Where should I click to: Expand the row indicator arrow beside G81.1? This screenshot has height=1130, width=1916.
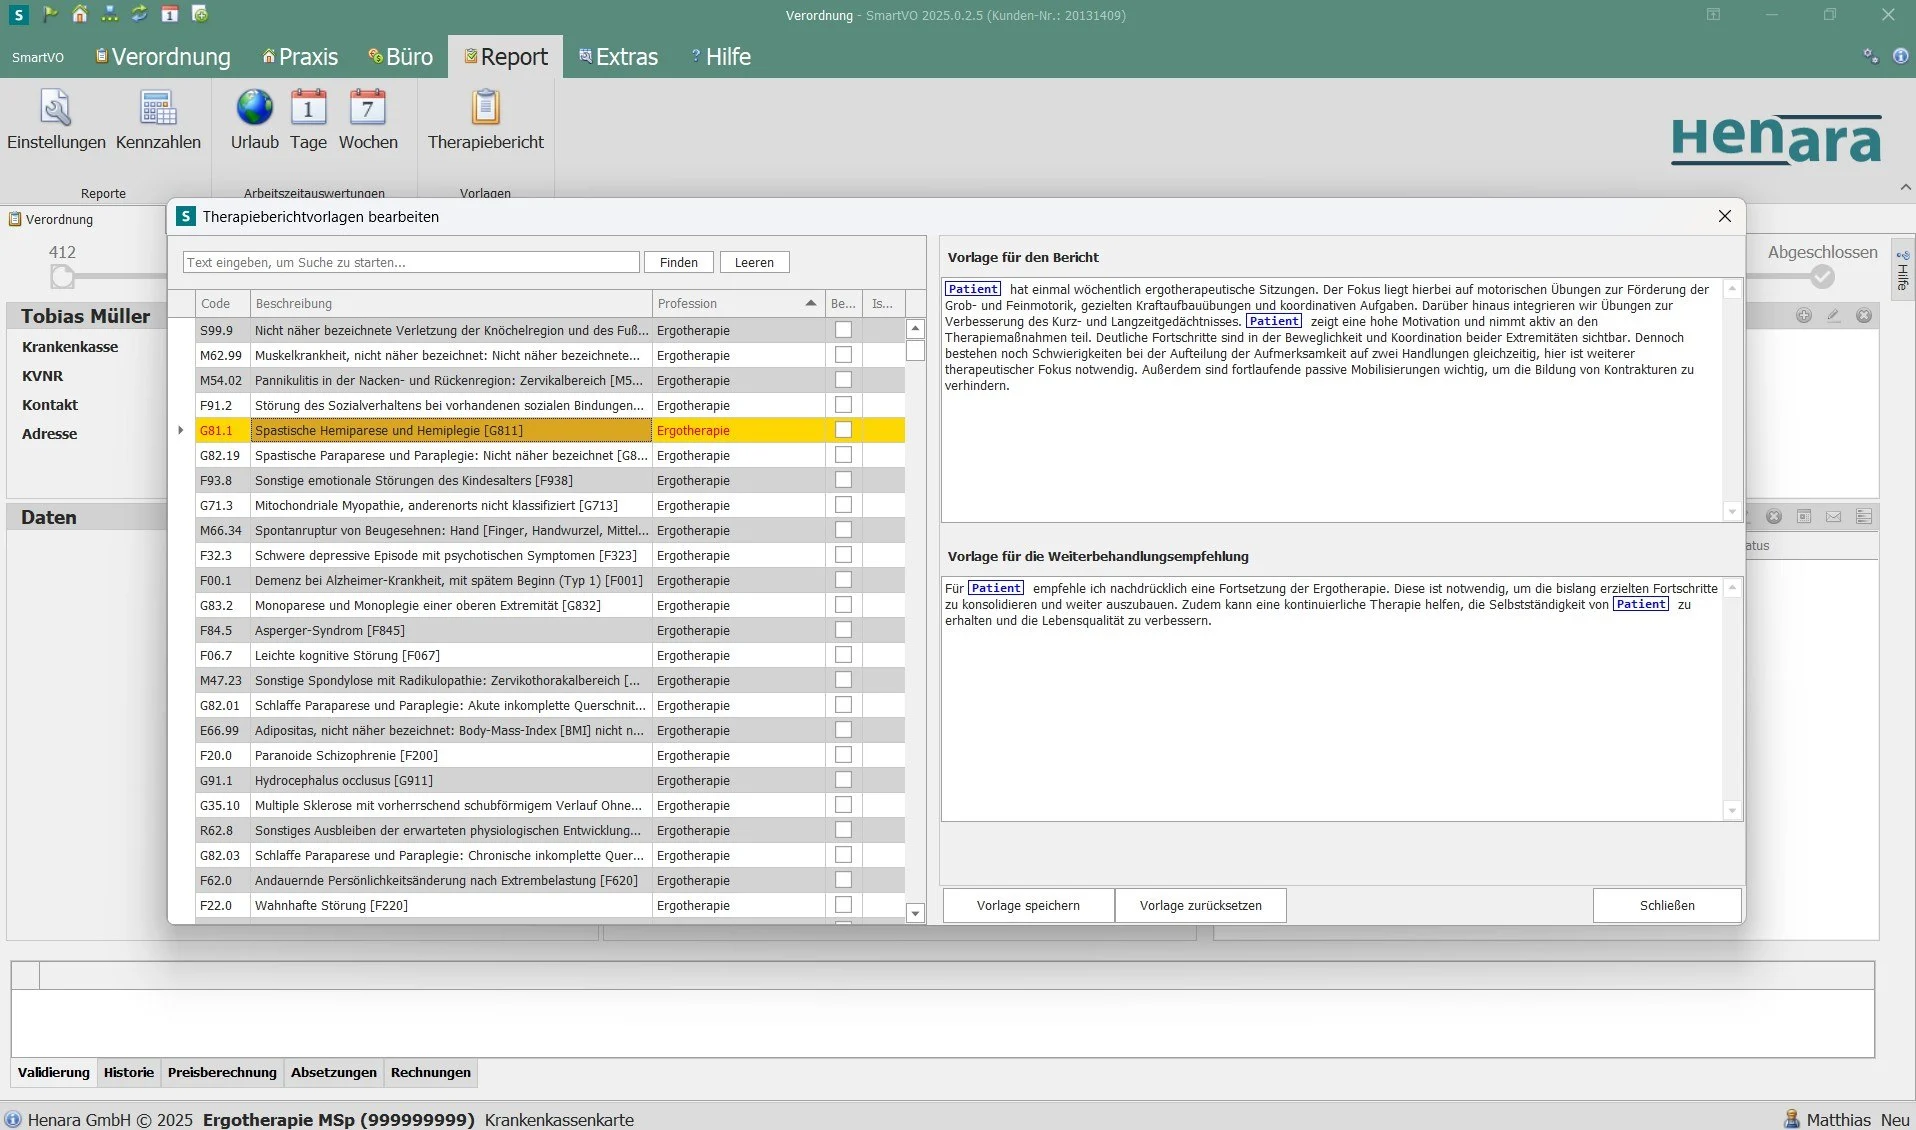tap(180, 430)
